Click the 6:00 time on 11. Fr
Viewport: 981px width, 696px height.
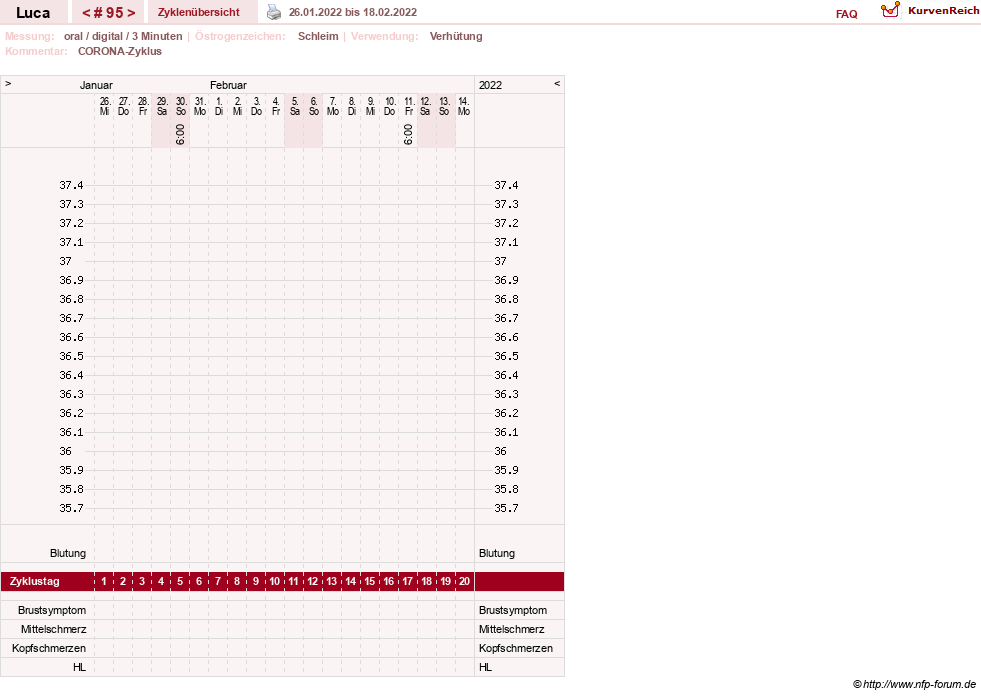[408, 135]
